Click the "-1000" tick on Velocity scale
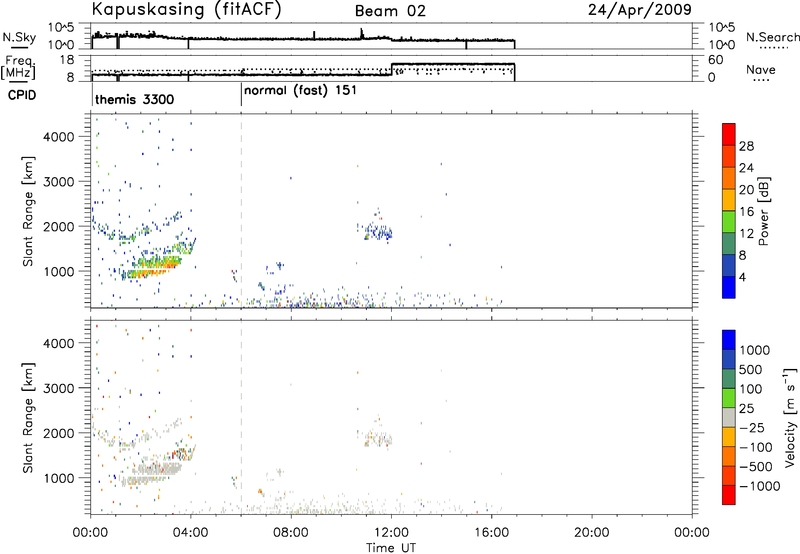 [x=760, y=486]
